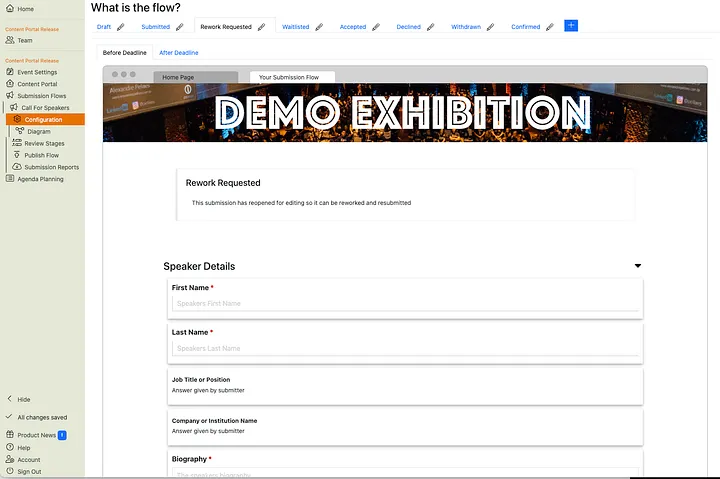Click the Last Name input field

[x=405, y=349]
